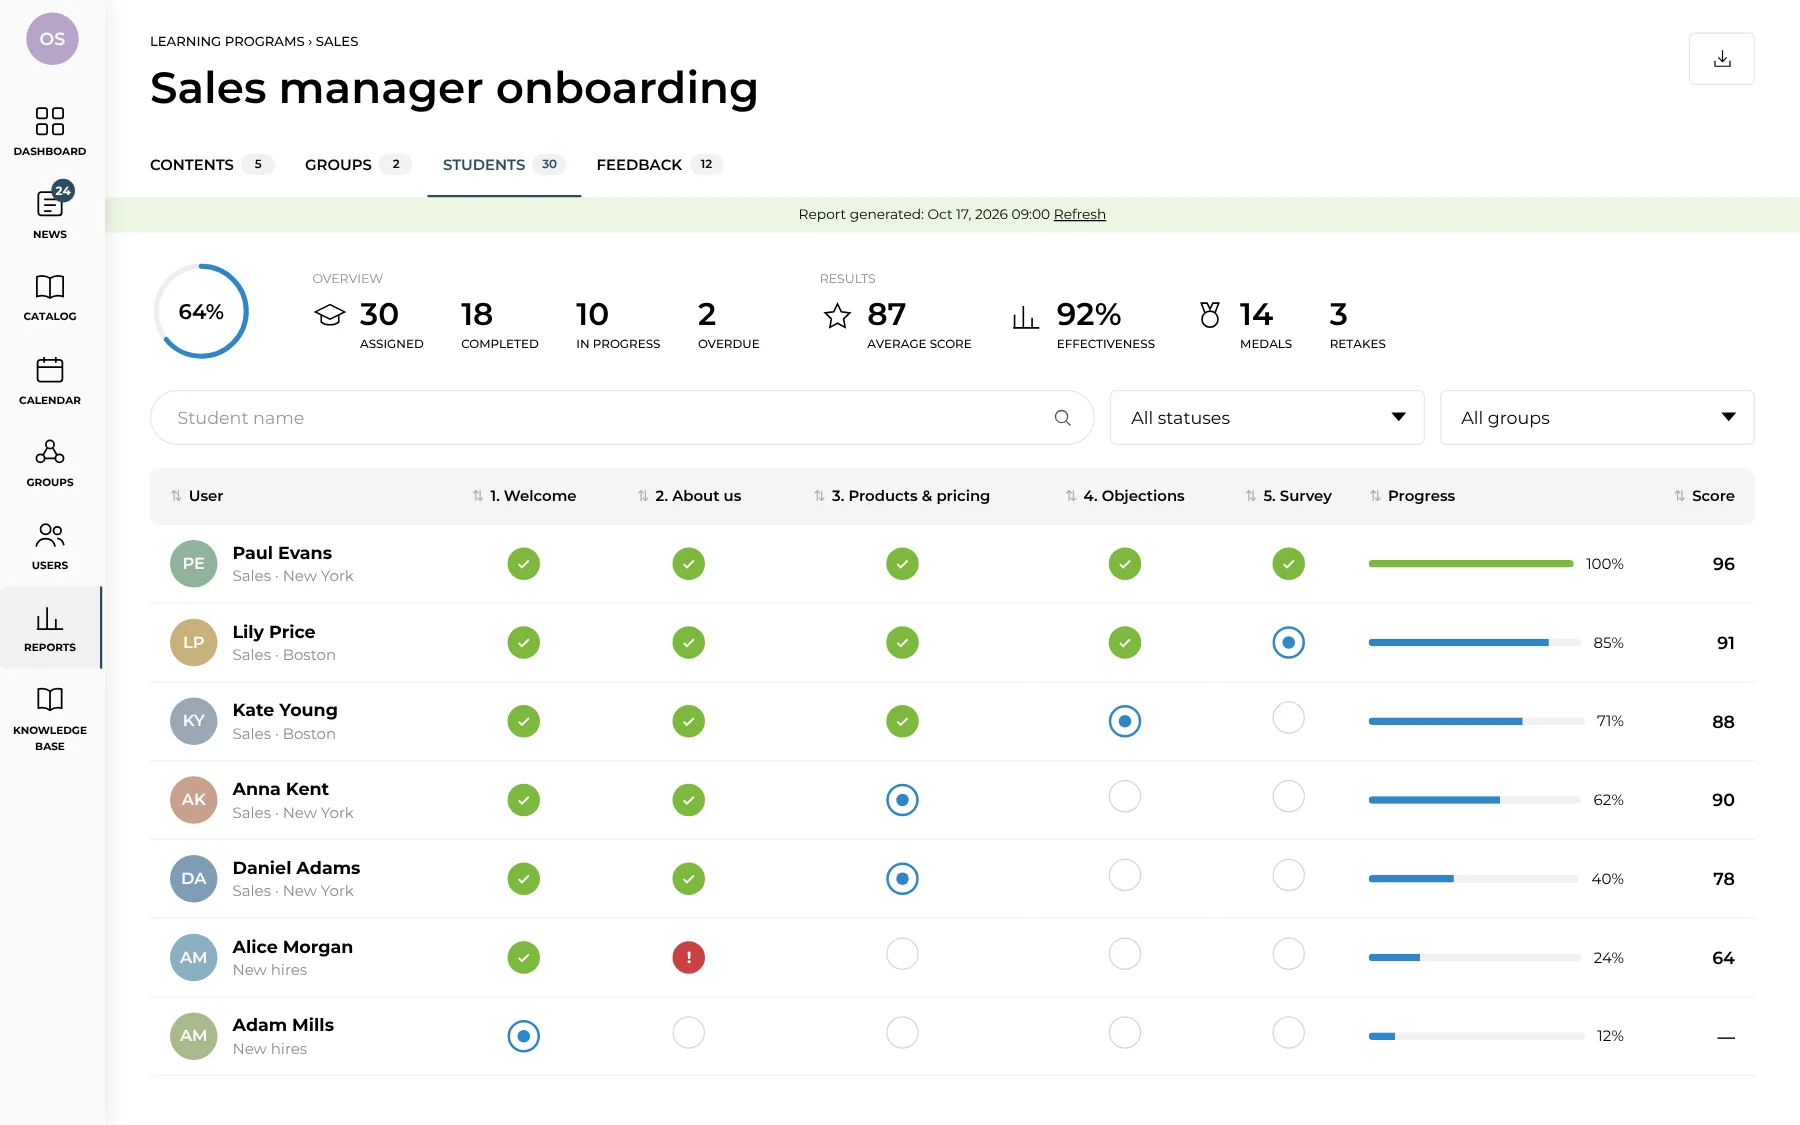This screenshot has width=1800, height=1125.
Task: Open the OS profile avatar
Action: coord(52,39)
